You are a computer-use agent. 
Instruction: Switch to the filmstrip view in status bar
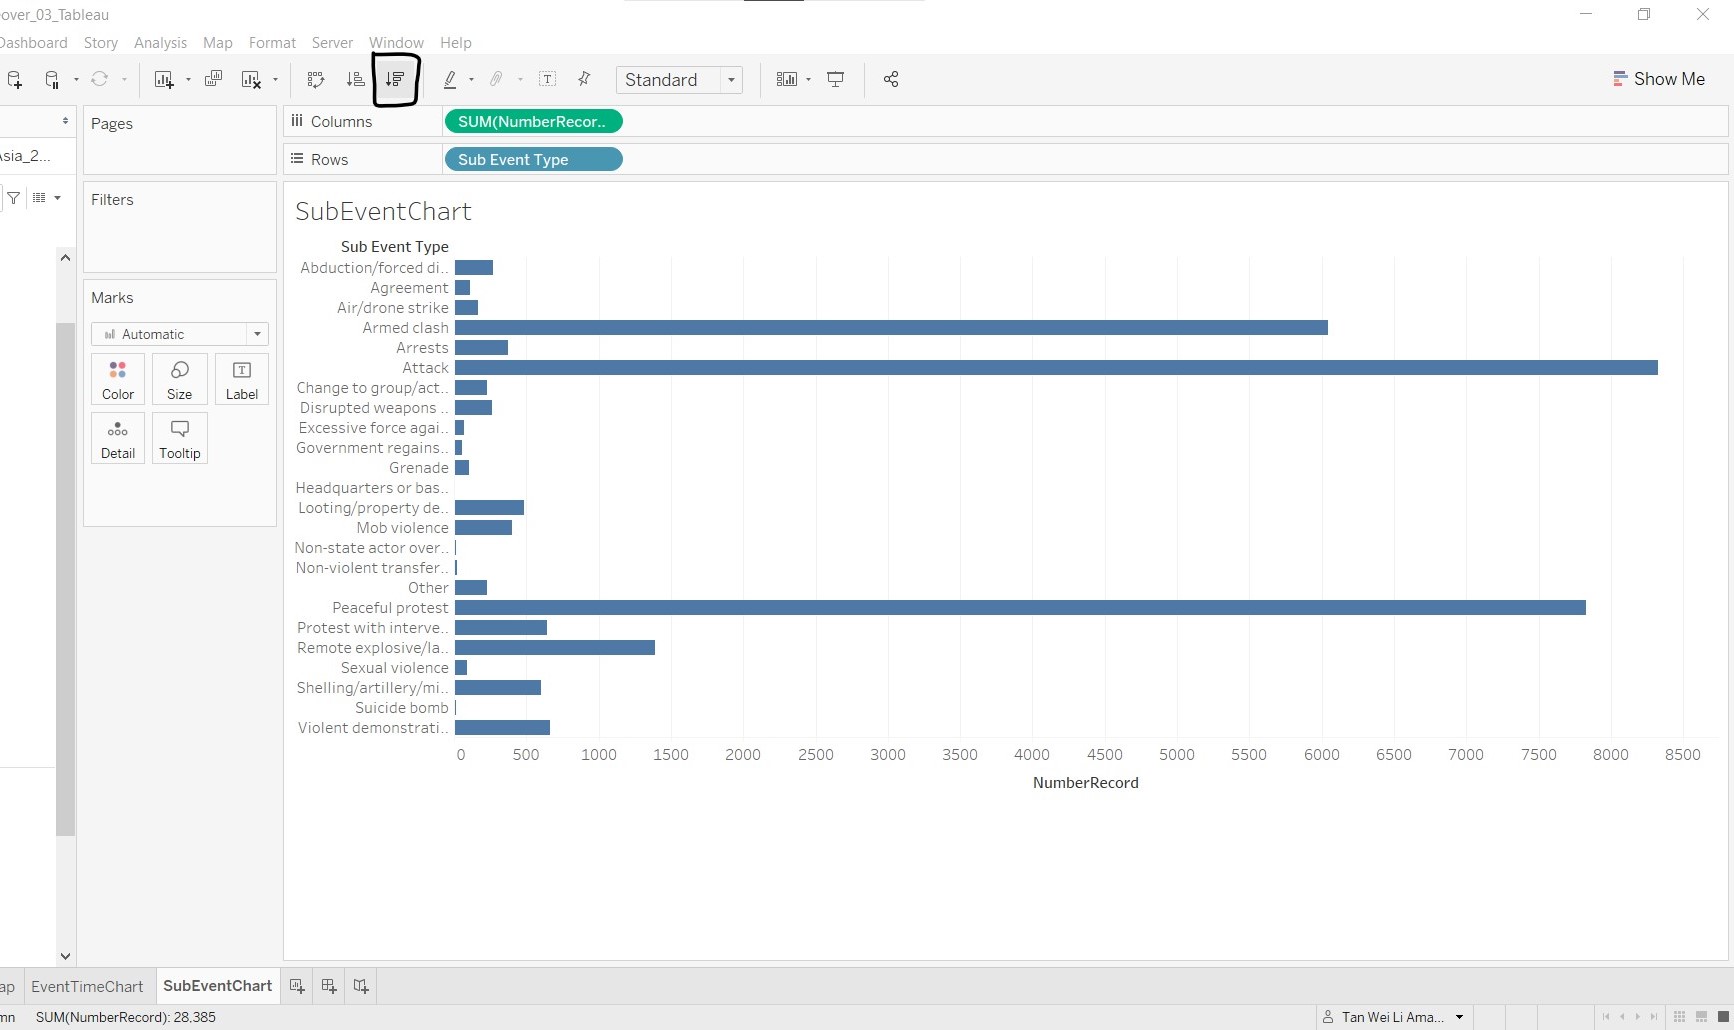(1701, 1017)
